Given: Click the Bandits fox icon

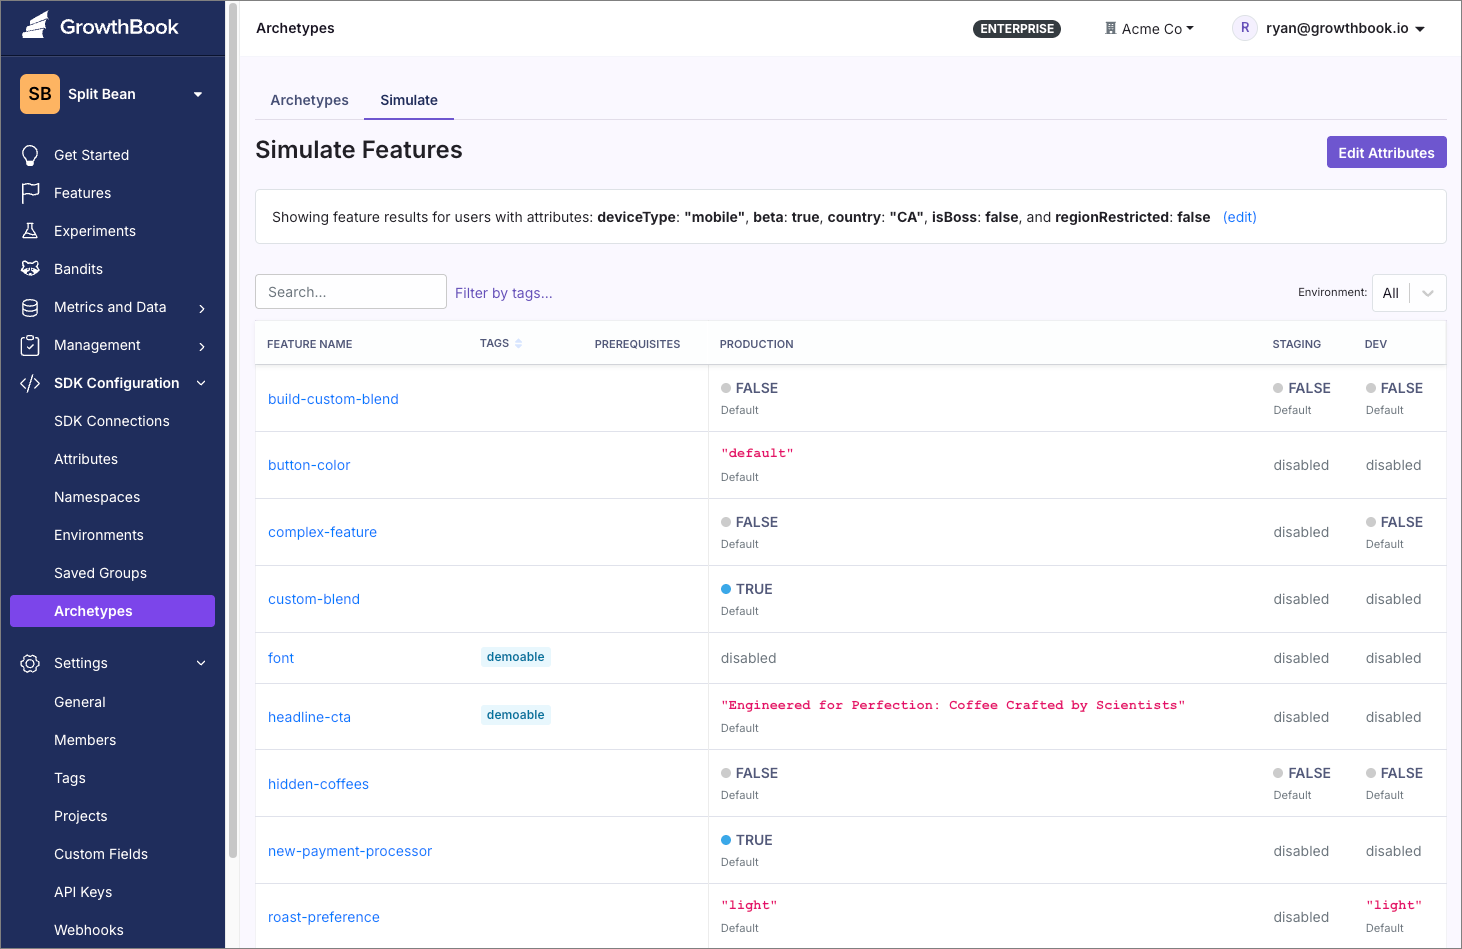Looking at the screenshot, I should coord(31,268).
